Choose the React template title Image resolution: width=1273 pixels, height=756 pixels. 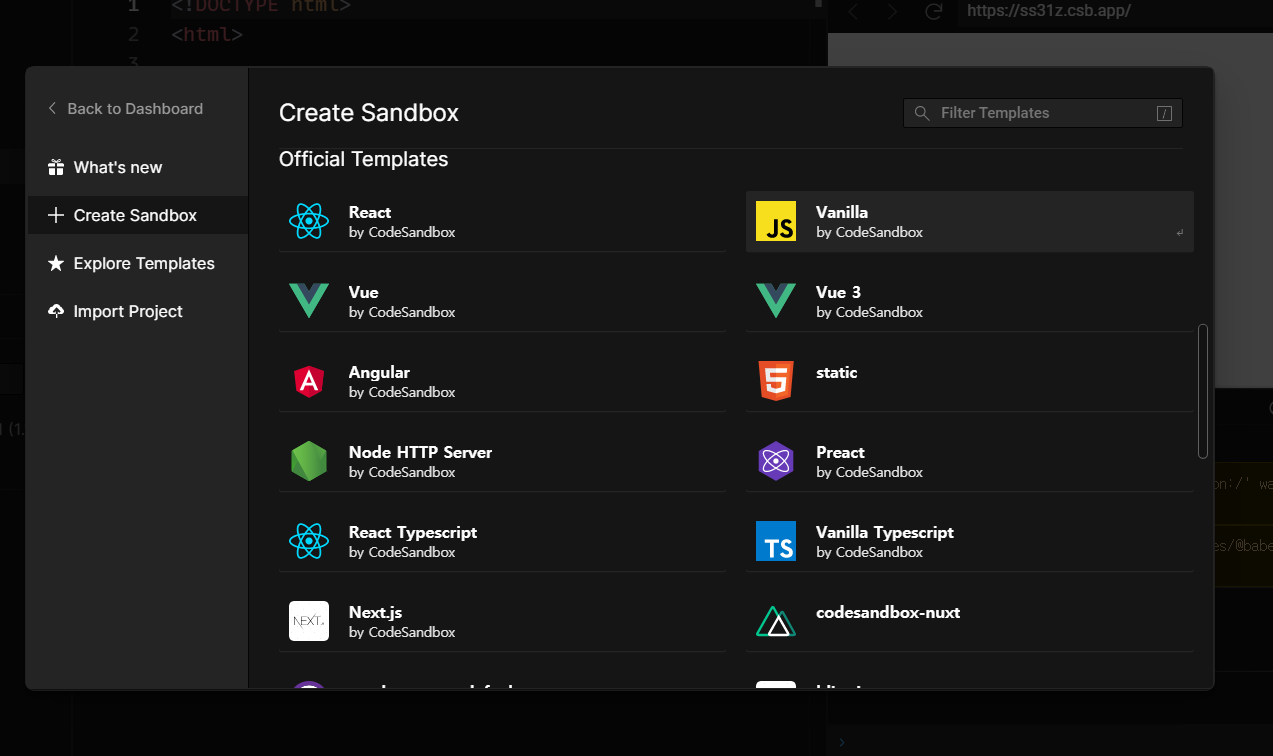(370, 212)
